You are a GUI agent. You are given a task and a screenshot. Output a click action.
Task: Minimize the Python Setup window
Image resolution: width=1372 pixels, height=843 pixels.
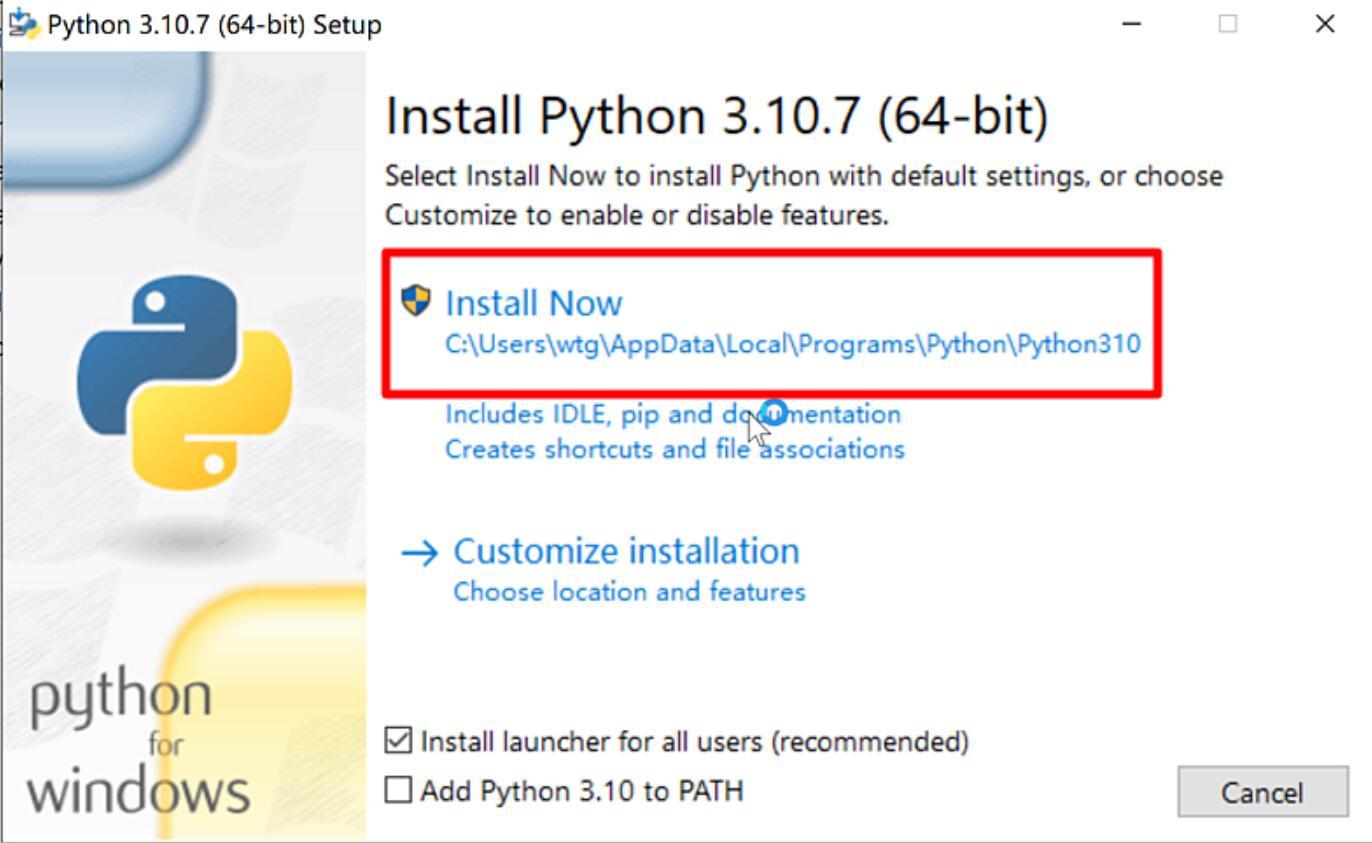1132,24
